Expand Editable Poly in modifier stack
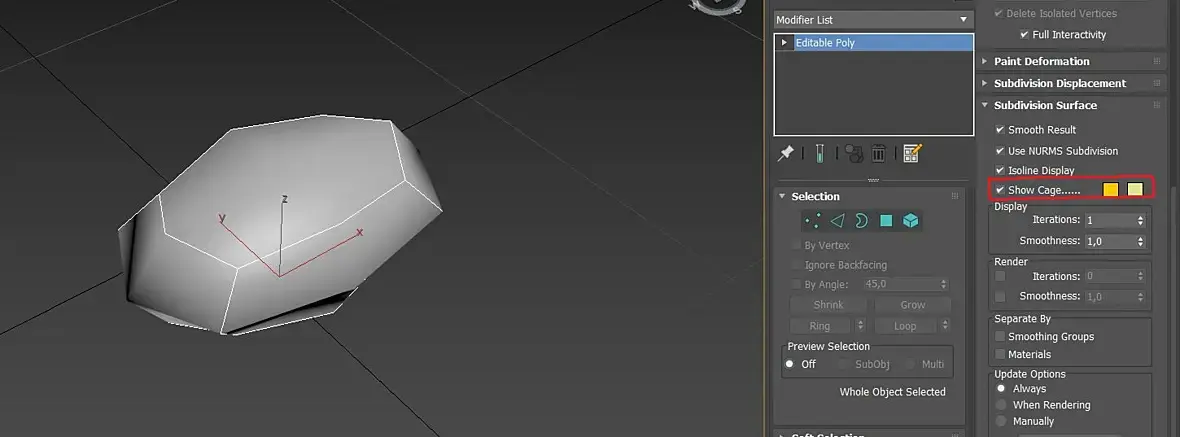The height and width of the screenshot is (437, 1180). tap(784, 43)
